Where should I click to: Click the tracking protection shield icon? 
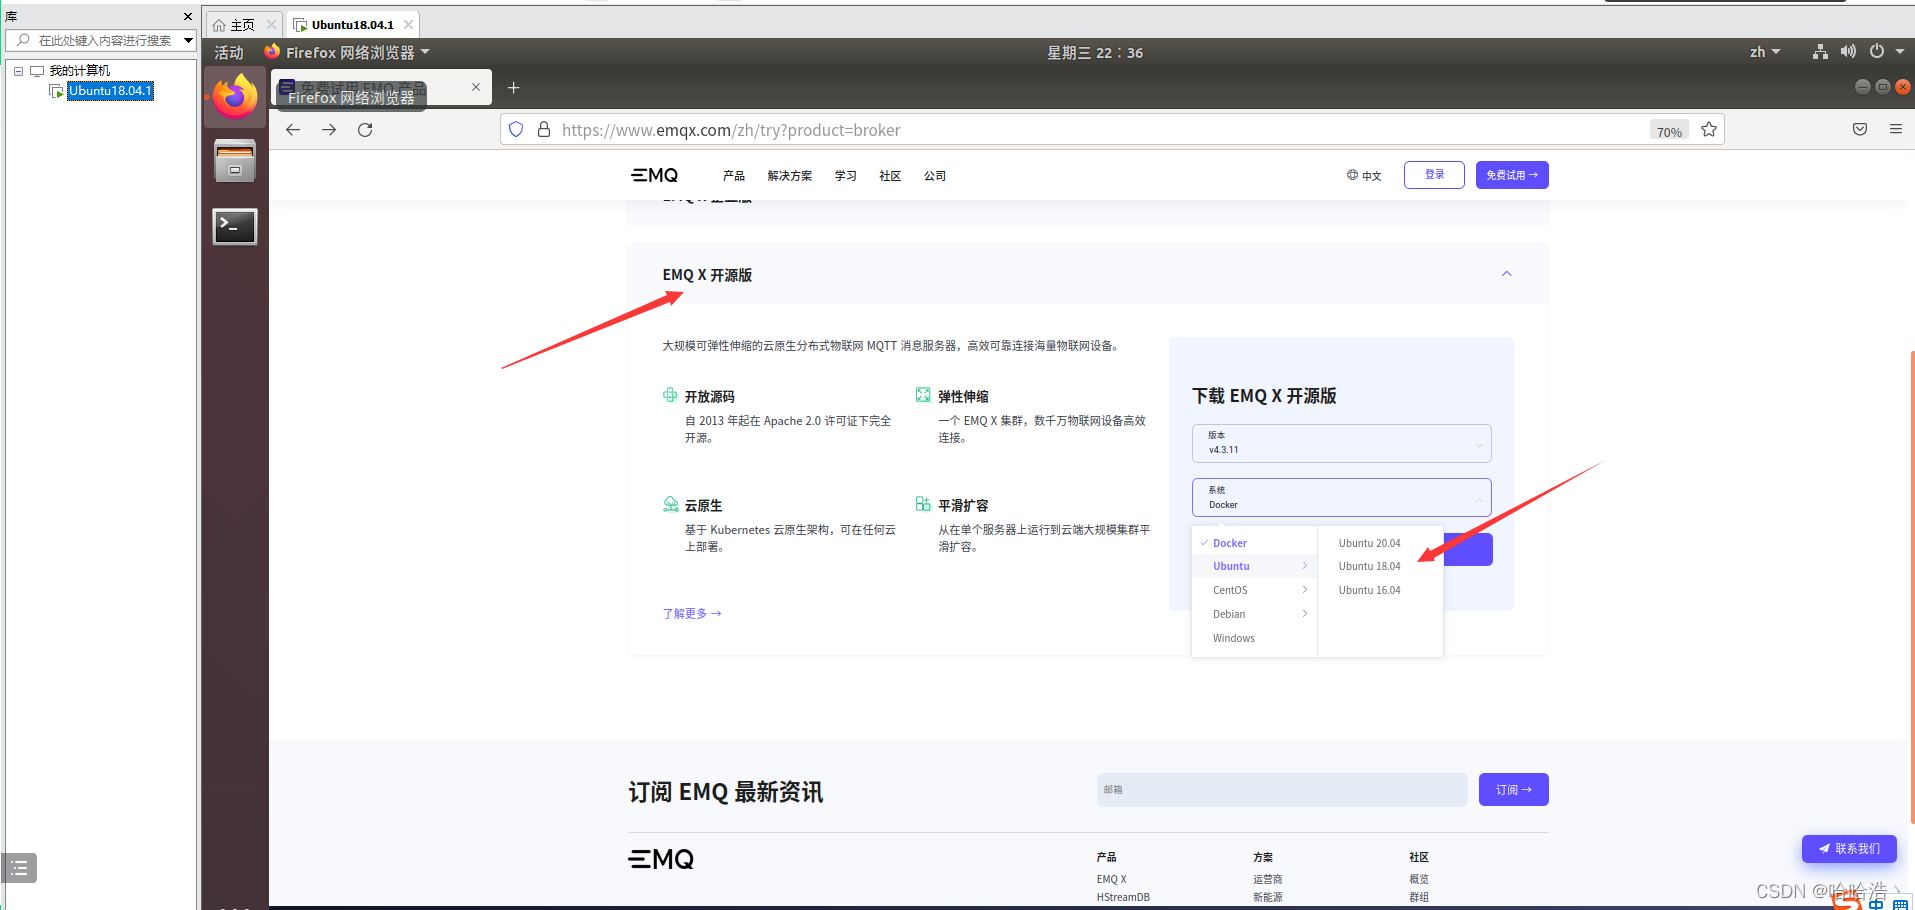[x=516, y=130]
